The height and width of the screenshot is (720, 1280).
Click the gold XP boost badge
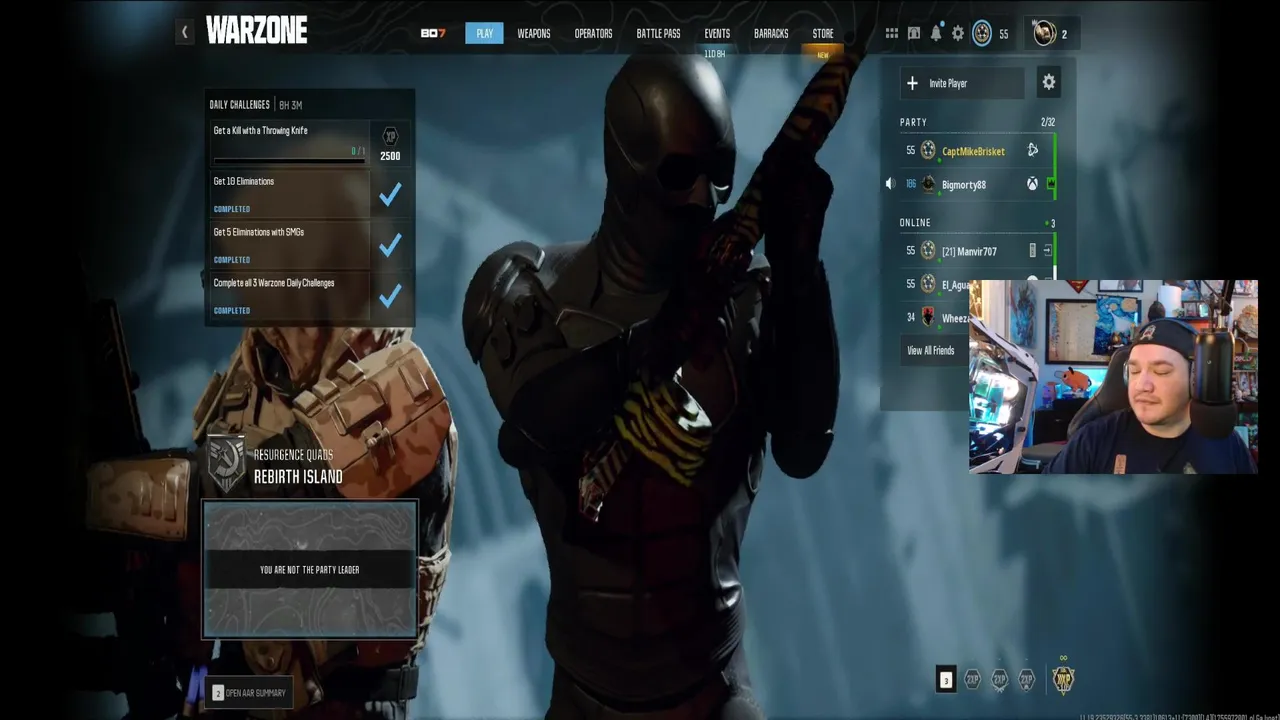coord(1063,679)
